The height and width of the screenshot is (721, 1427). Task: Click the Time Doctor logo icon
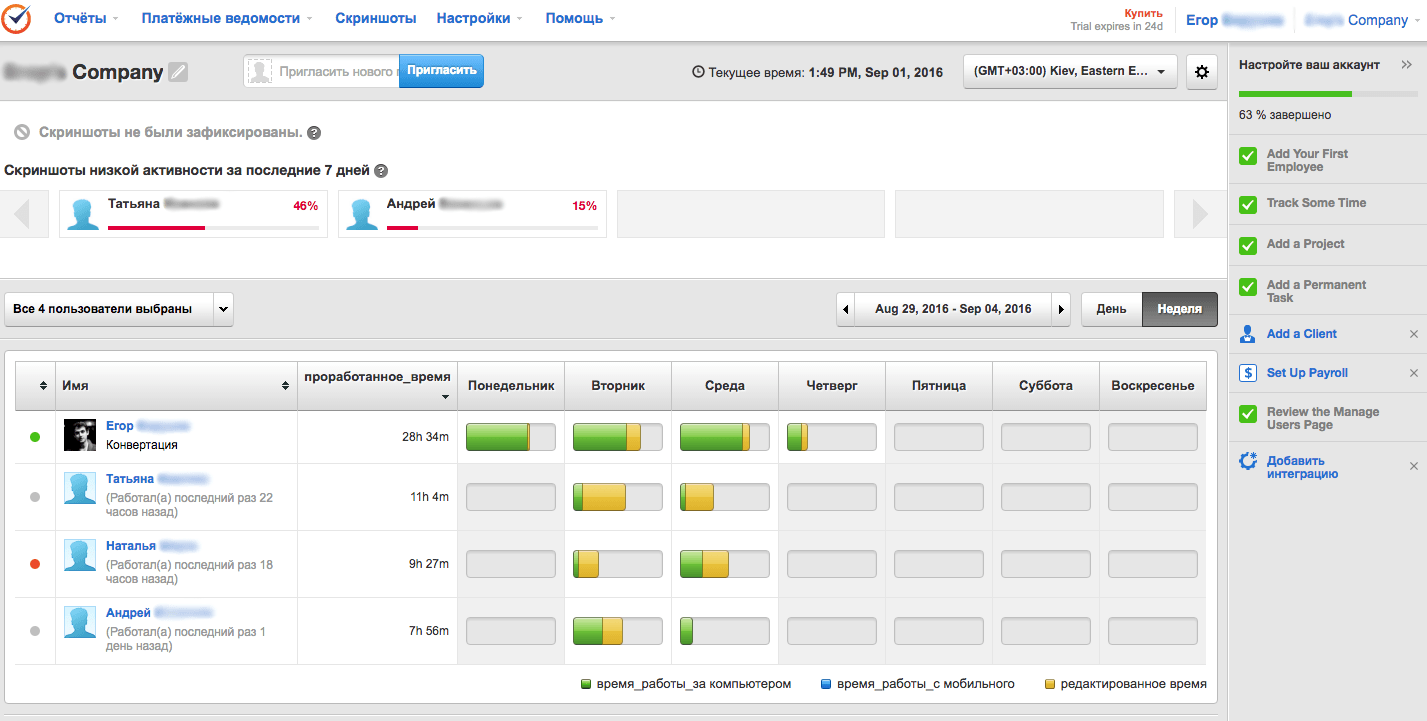point(18,19)
